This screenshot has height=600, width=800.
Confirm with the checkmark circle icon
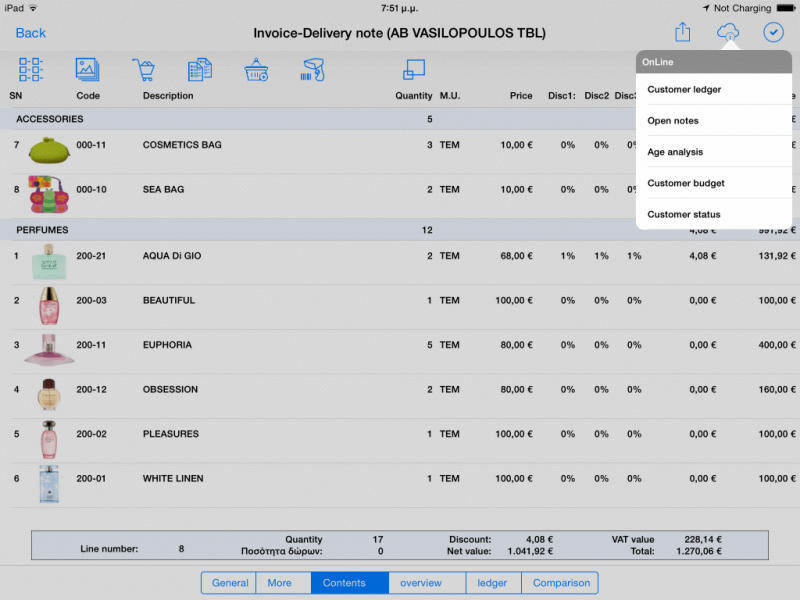[x=773, y=32]
